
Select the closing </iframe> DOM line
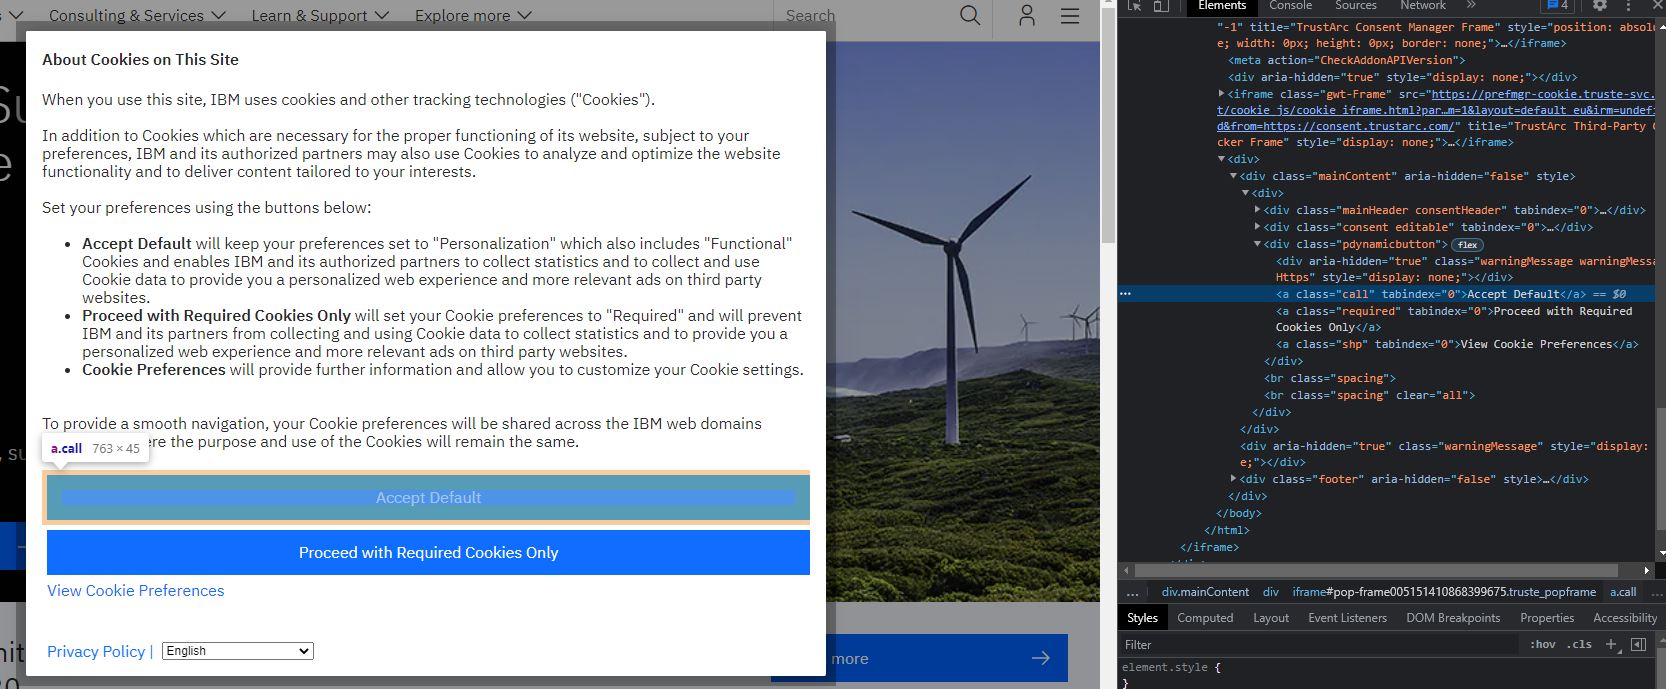click(x=1209, y=547)
